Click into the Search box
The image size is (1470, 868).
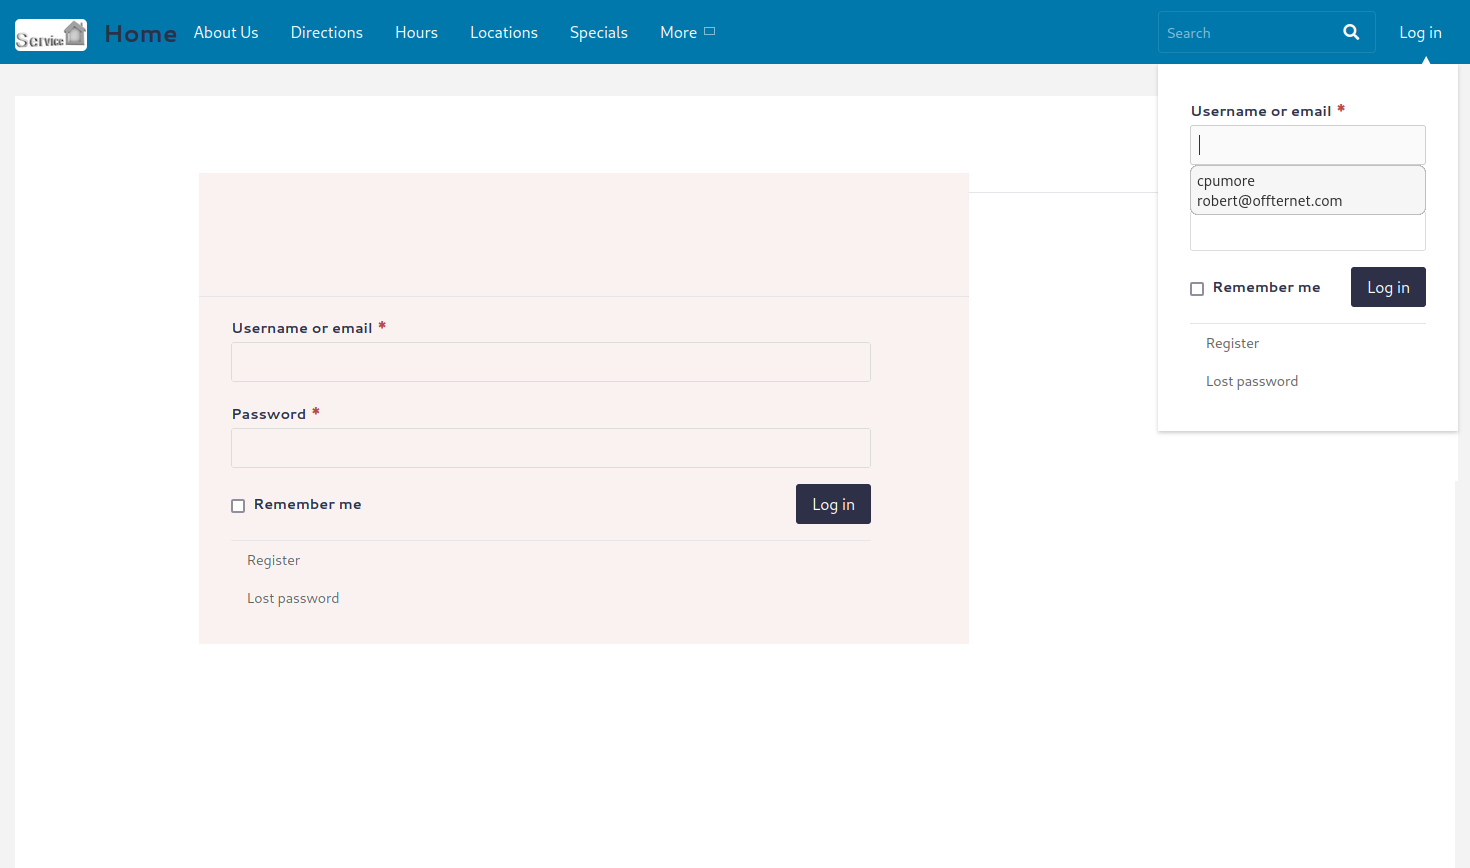click(1250, 33)
